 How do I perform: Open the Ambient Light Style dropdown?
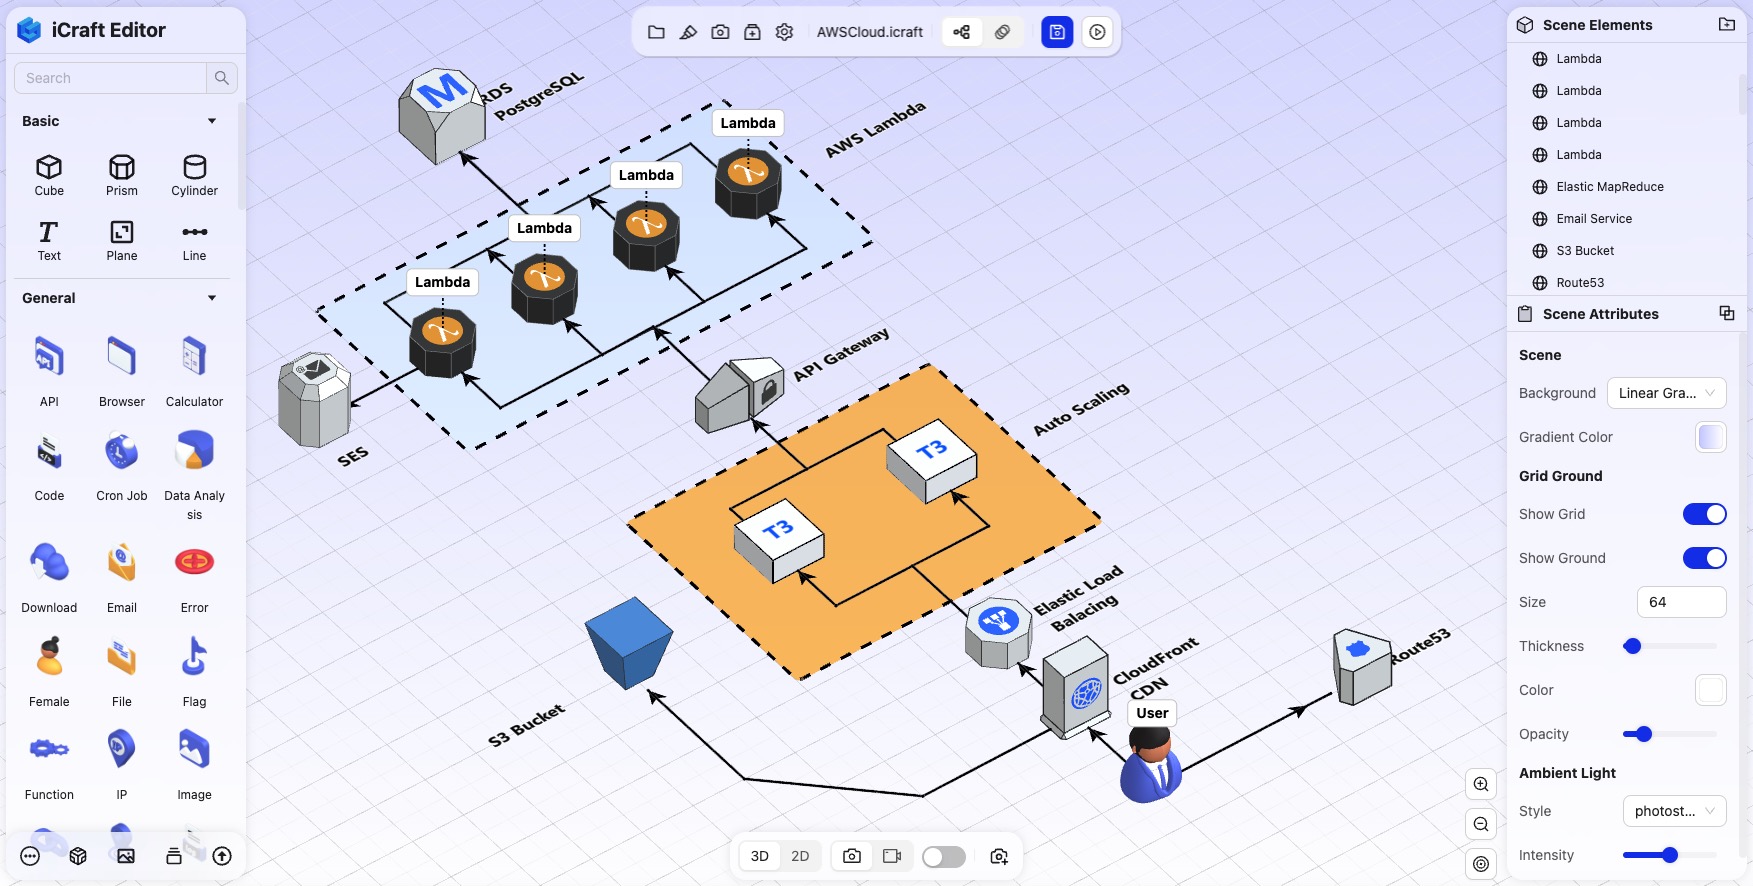tap(1674, 811)
